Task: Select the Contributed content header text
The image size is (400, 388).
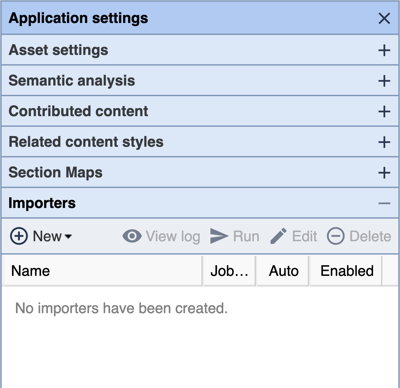Action: (x=78, y=111)
